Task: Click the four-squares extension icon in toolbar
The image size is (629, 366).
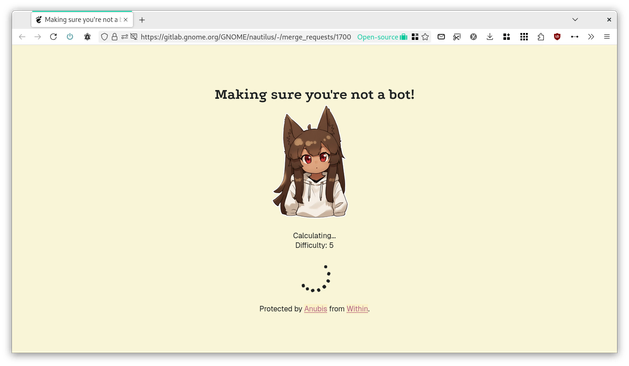Action: 507,37
